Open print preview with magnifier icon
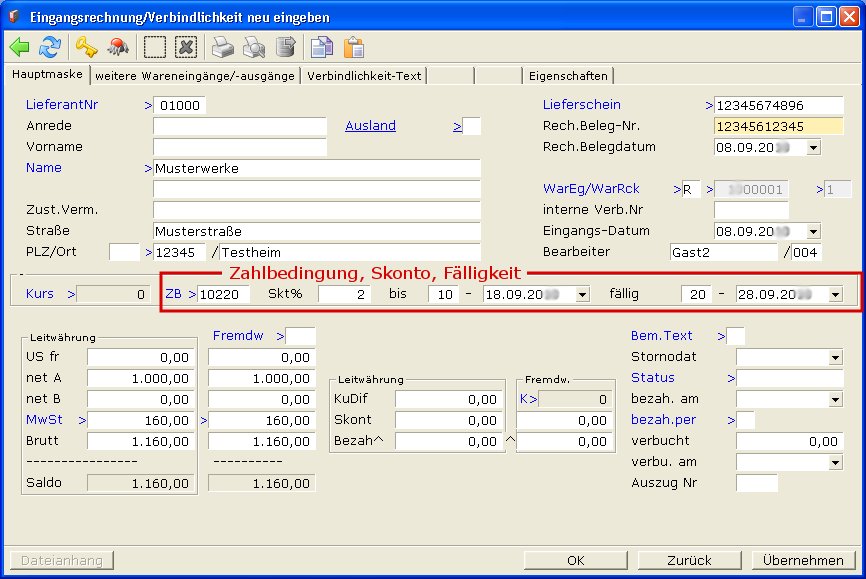The height and width of the screenshot is (579, 866). [x=255, y=47]
